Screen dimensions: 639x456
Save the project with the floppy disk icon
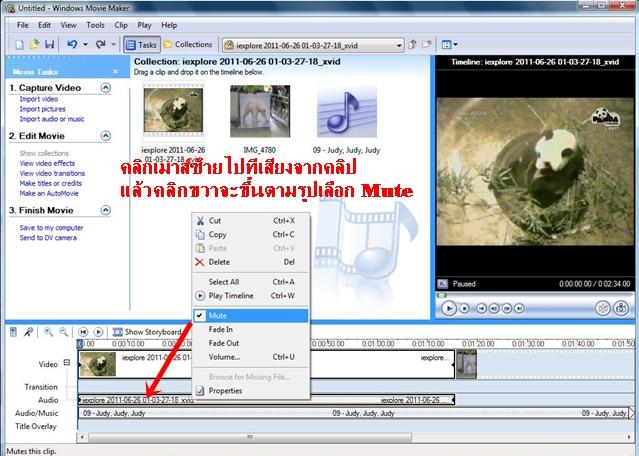tap(49, 44)
